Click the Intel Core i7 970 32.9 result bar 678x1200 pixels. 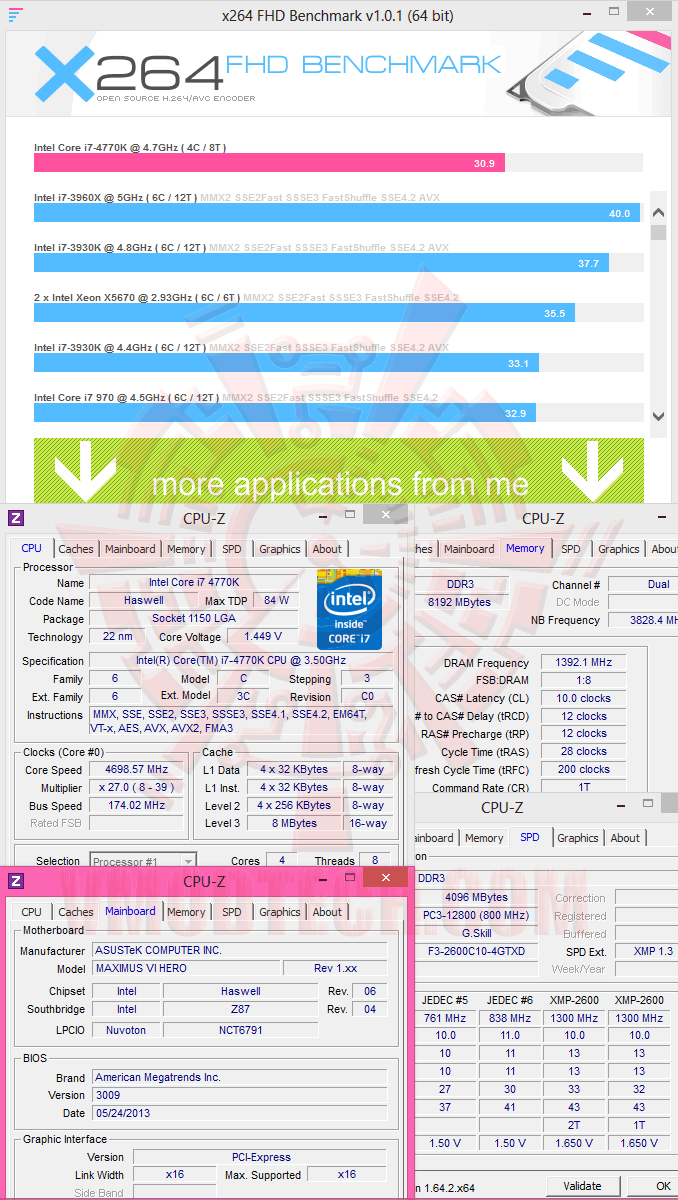(x=285, y=413)
